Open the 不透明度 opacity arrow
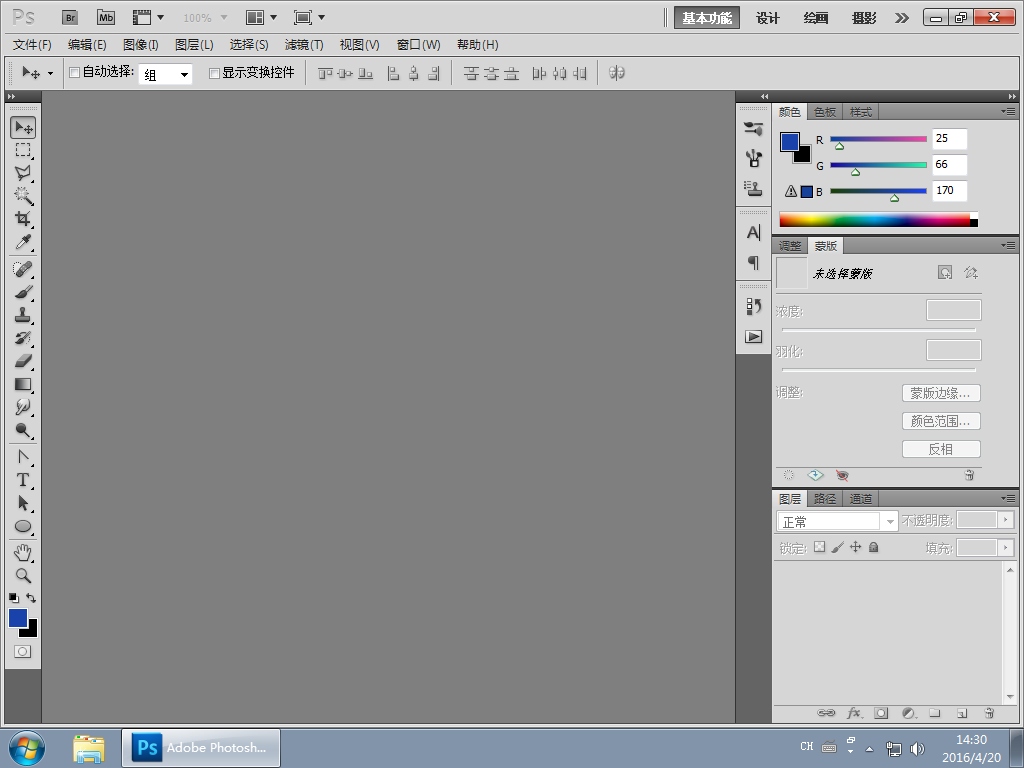 [1006, 520]
